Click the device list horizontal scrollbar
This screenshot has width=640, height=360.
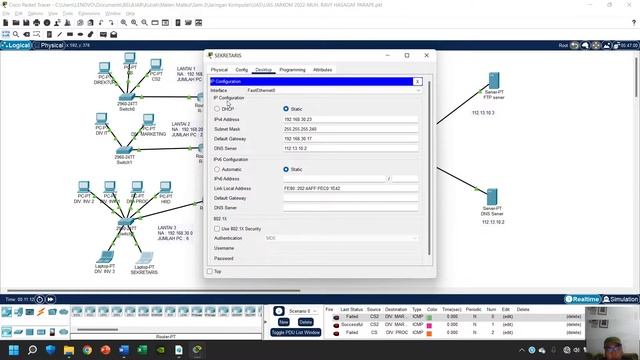point(97,329)
